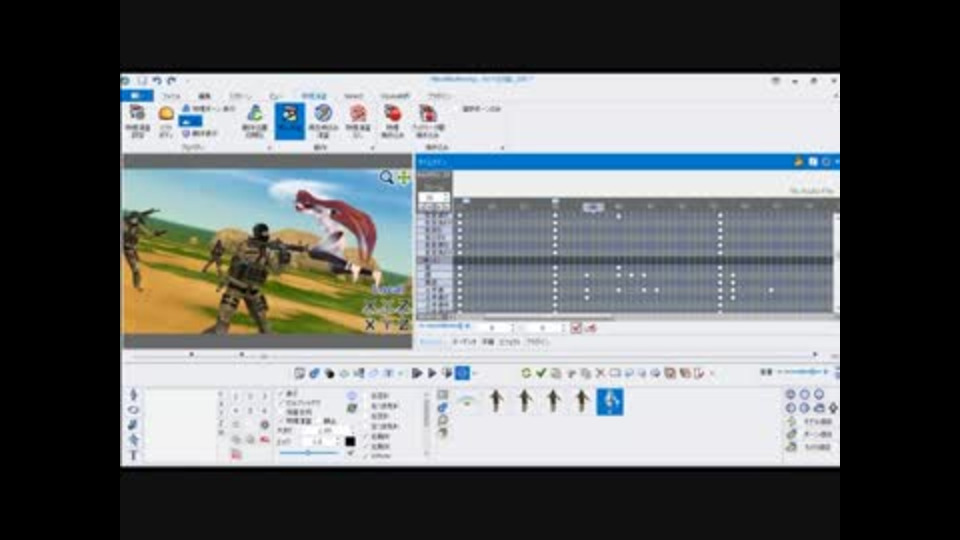Image resolution: width=960 pixels, height=540 pixels.
Task: Open the dropdown arrow at timeline header corner
Action: [x=836, y=162]
